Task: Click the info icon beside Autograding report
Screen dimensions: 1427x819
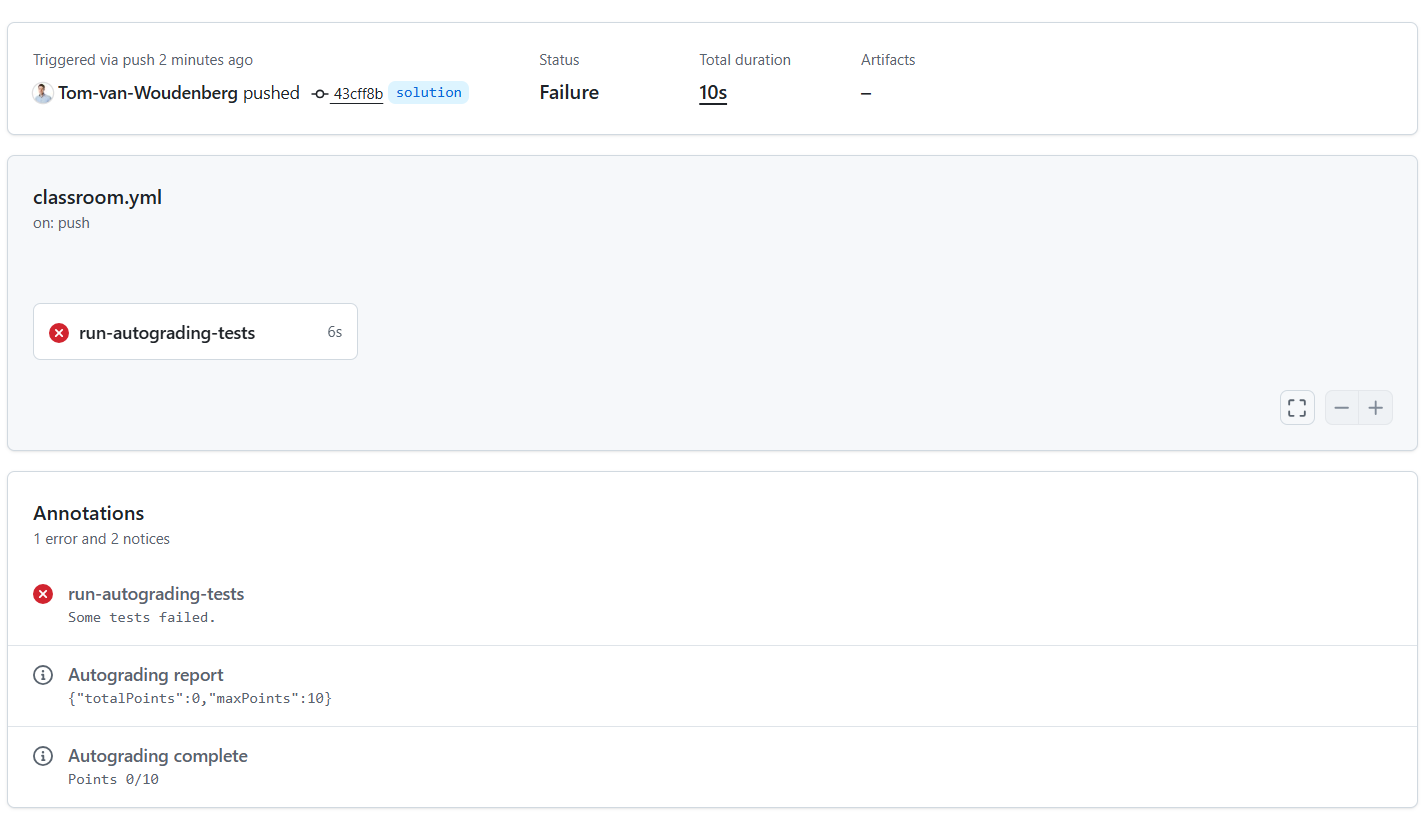Action: coord(43,675)
